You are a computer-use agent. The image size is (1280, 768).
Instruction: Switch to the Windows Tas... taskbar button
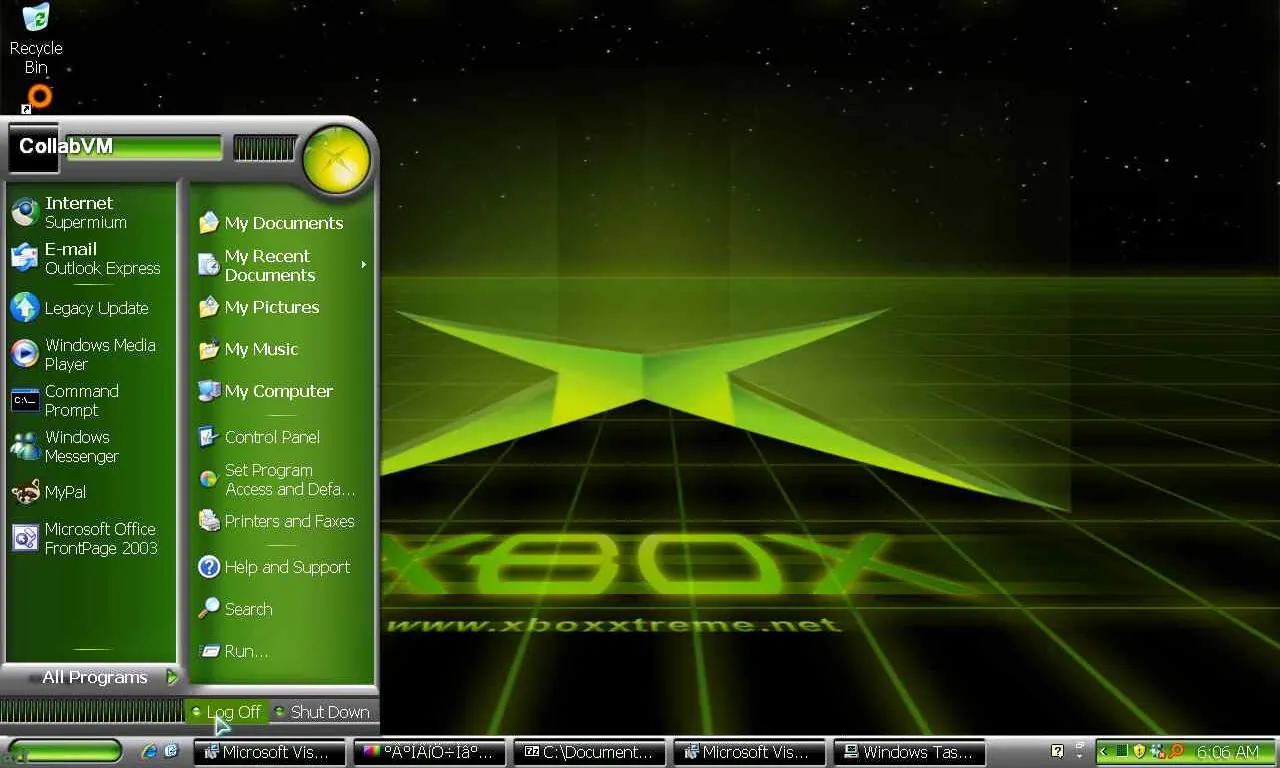[910, 752]
